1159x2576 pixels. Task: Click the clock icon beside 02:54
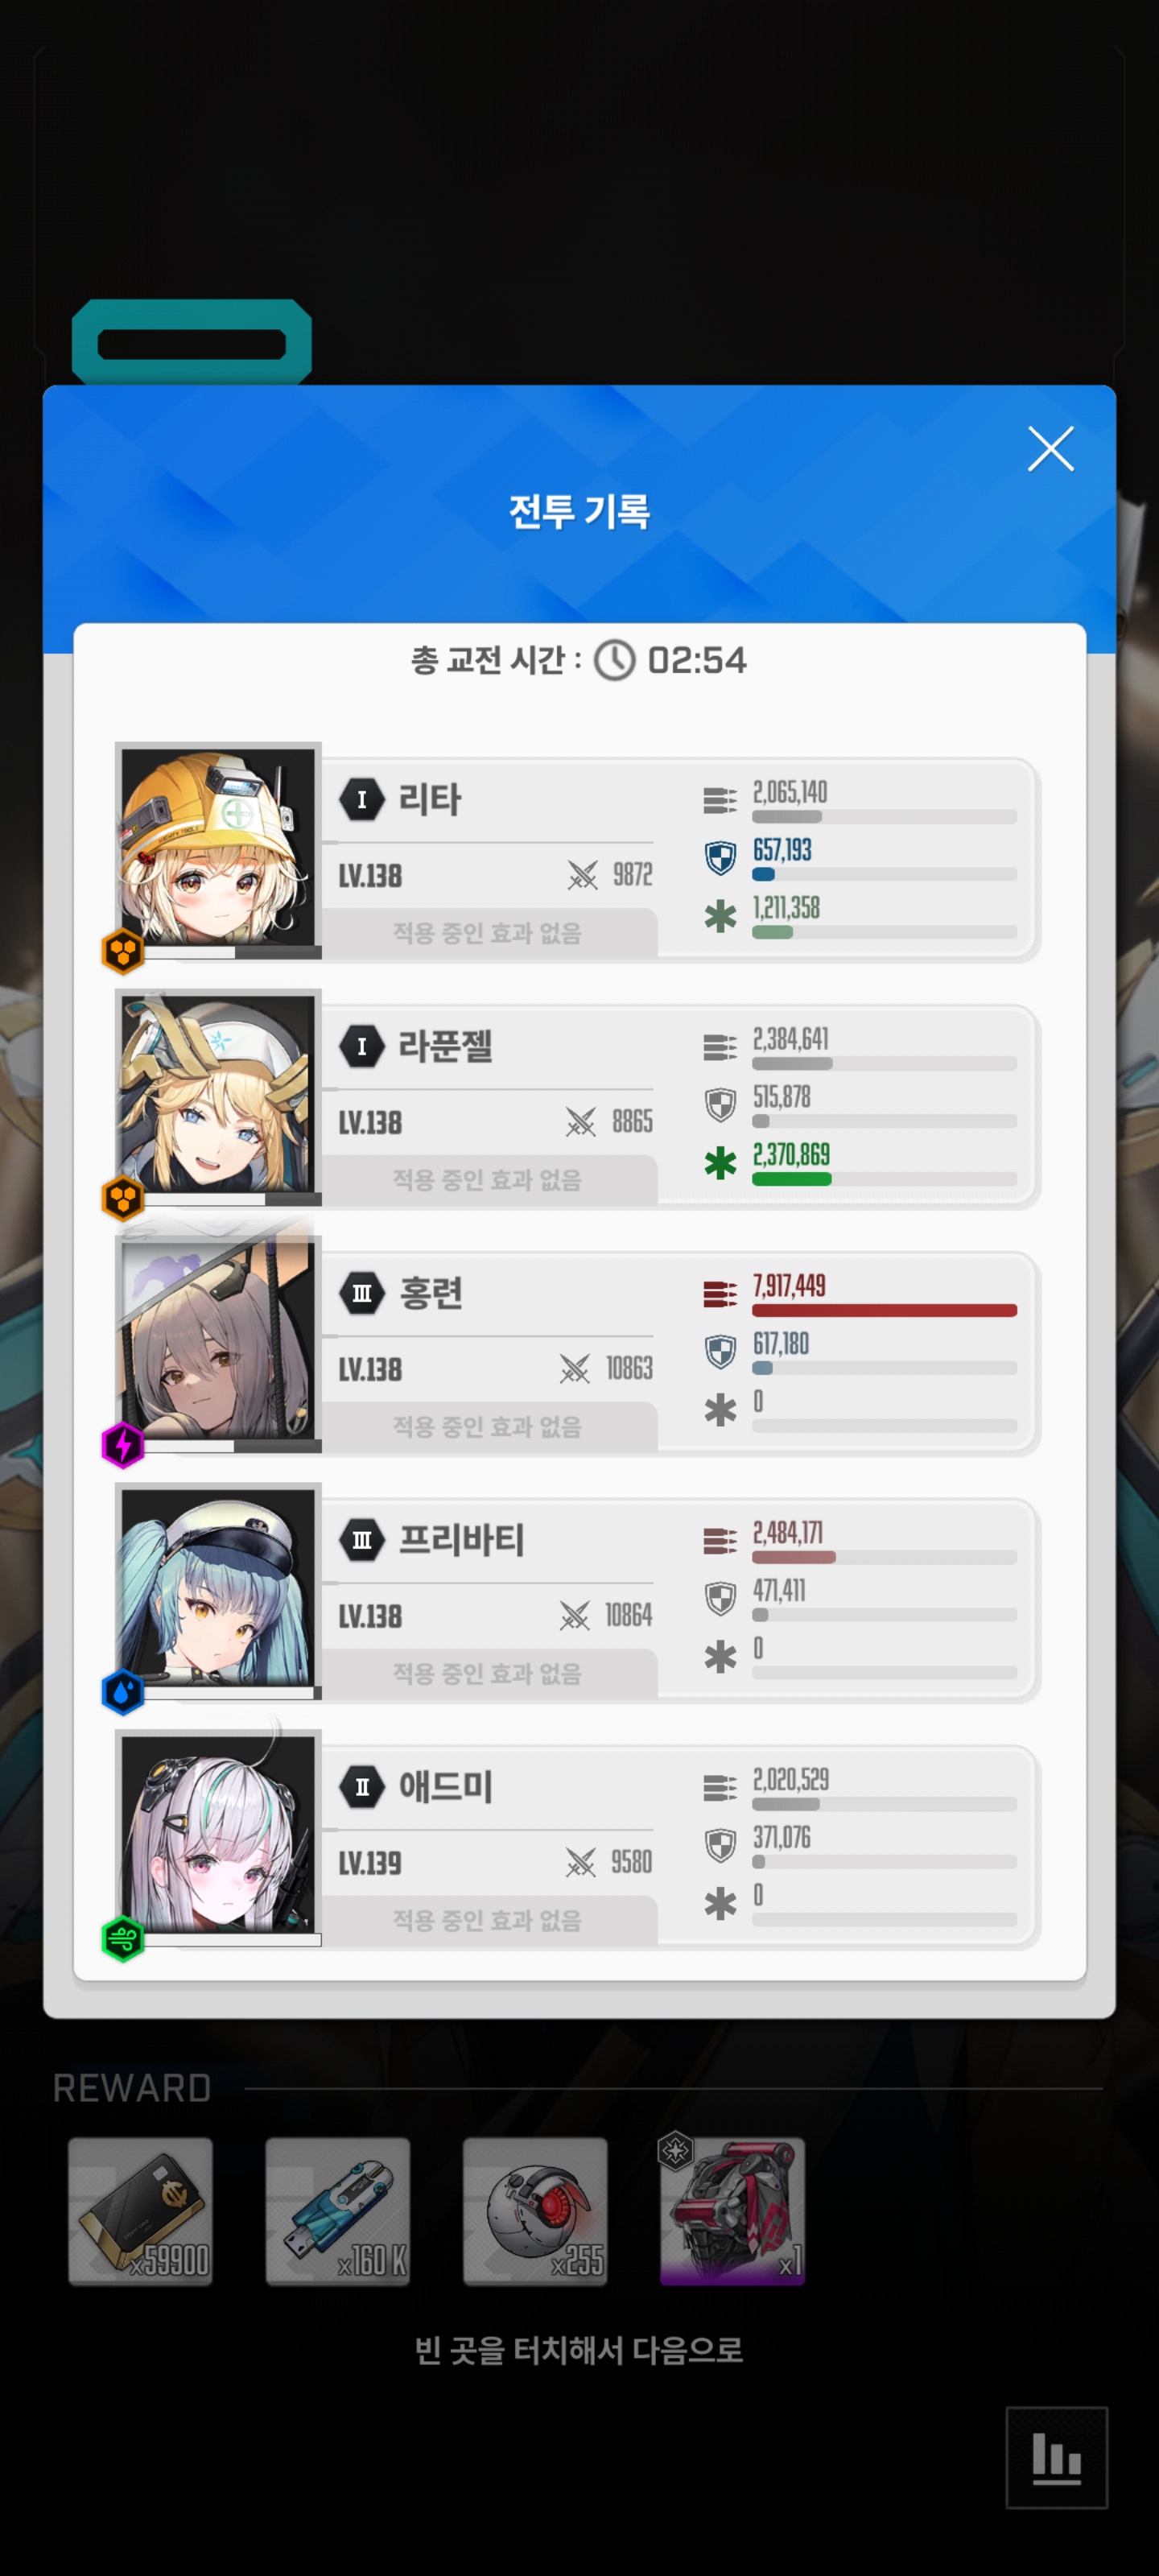pos(614,660)
